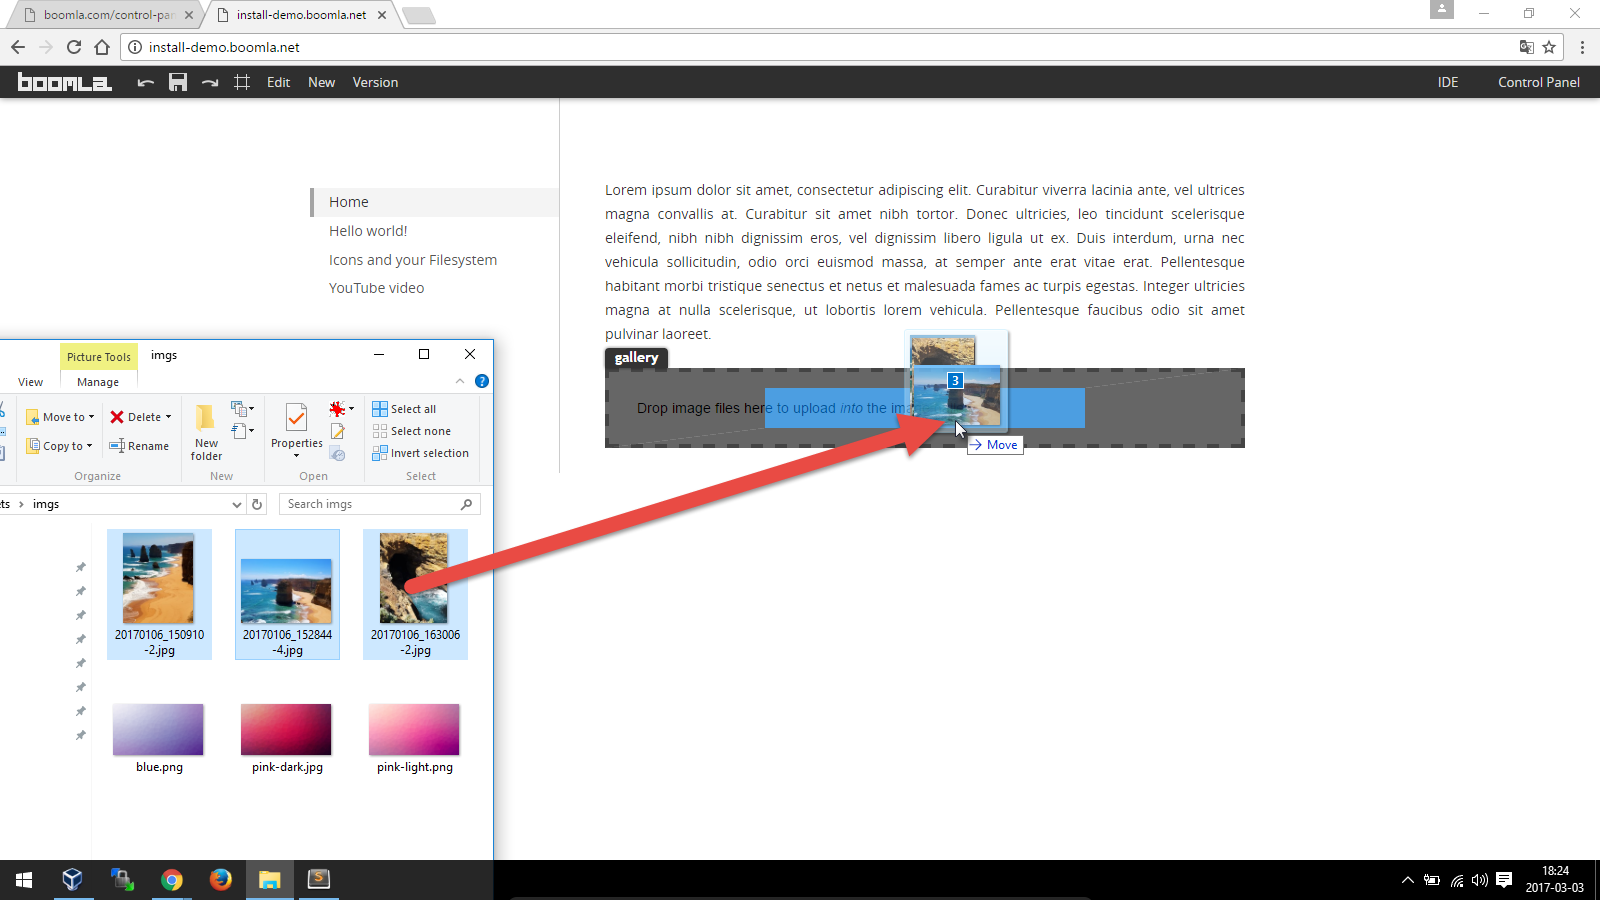Select the blue.png gradient thumbnail
The image size is (1600, 900).
[x=158, y=730]
